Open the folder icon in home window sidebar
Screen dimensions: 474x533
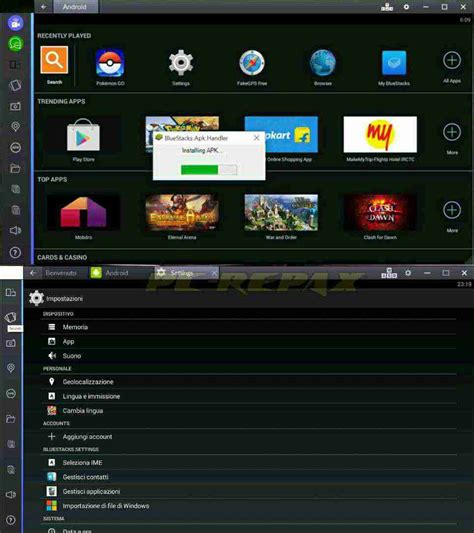point(15,168)
